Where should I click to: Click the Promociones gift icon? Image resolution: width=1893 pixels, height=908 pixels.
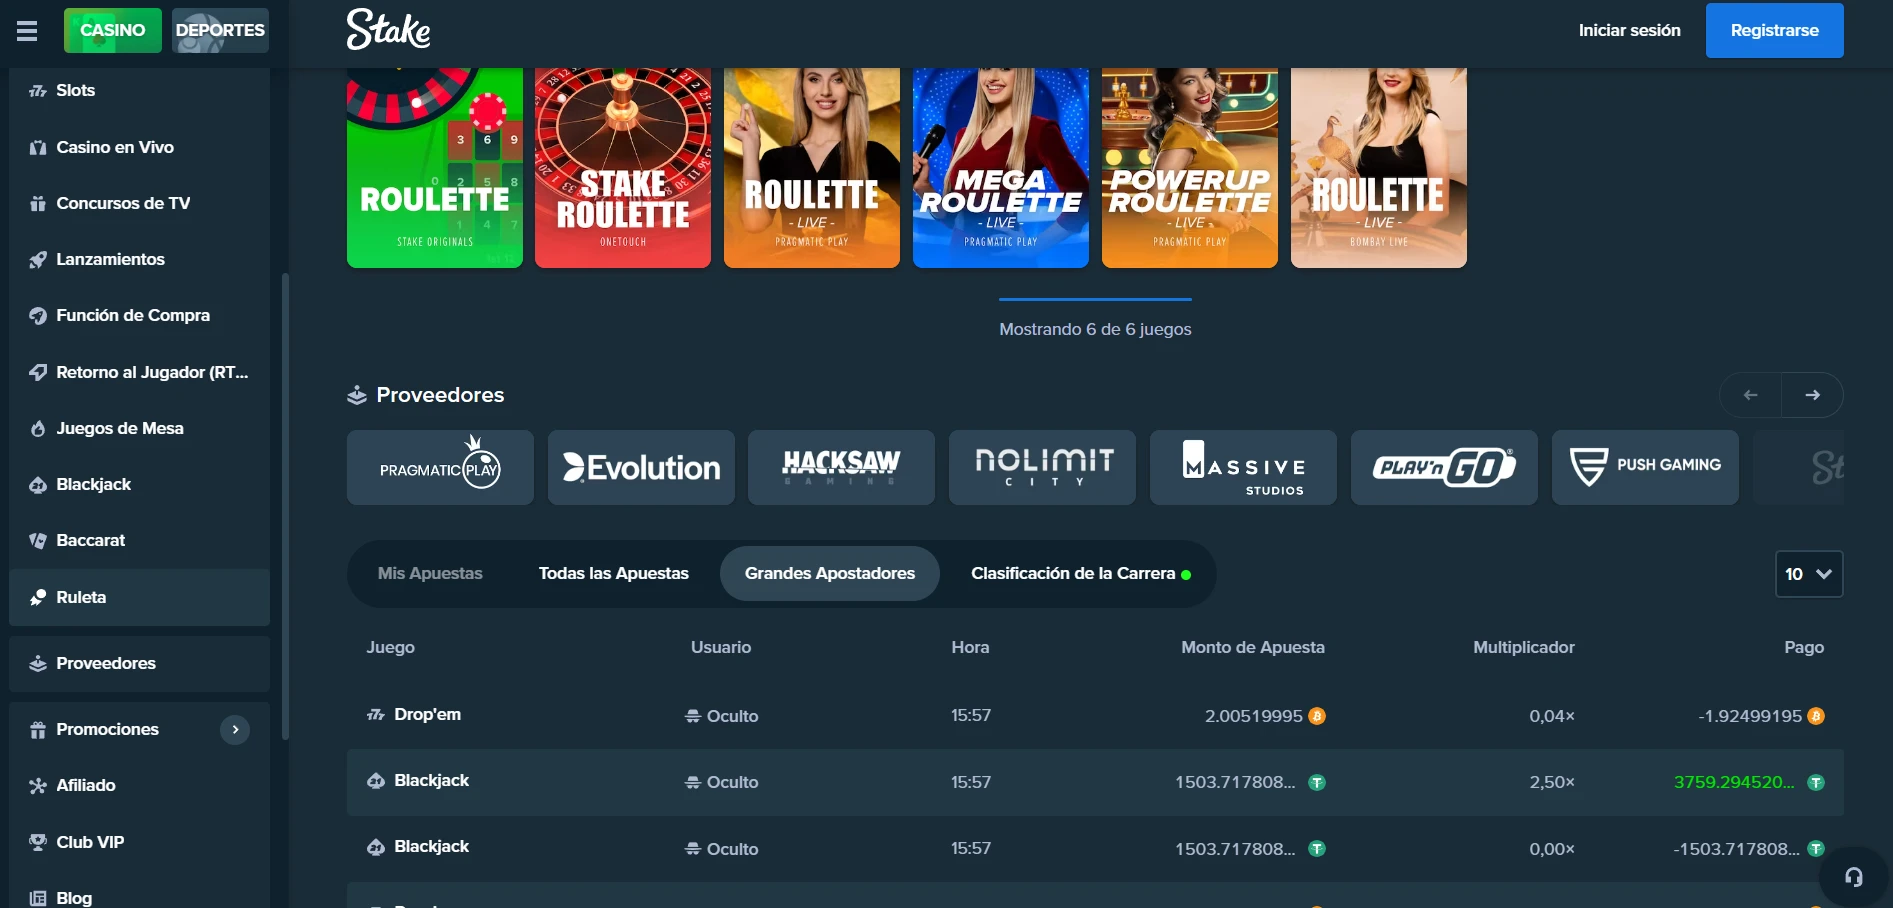[38, 730]
